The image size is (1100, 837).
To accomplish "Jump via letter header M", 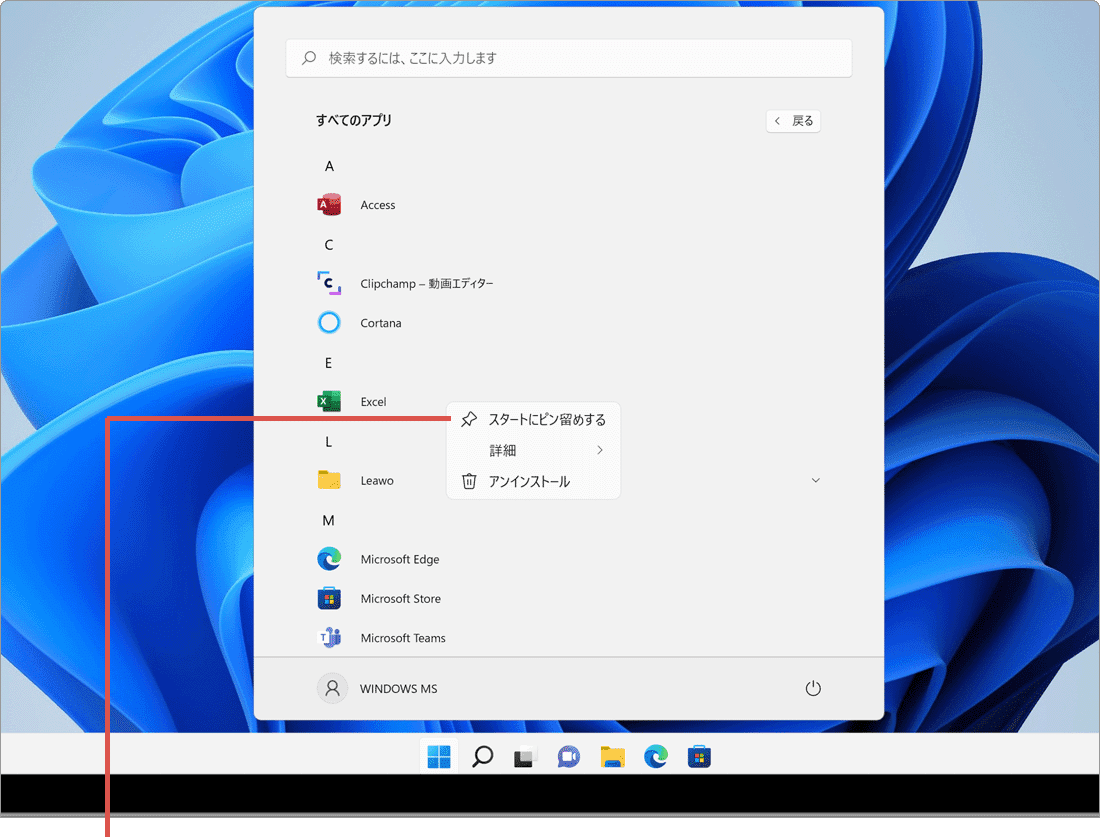I will (328, 521).
